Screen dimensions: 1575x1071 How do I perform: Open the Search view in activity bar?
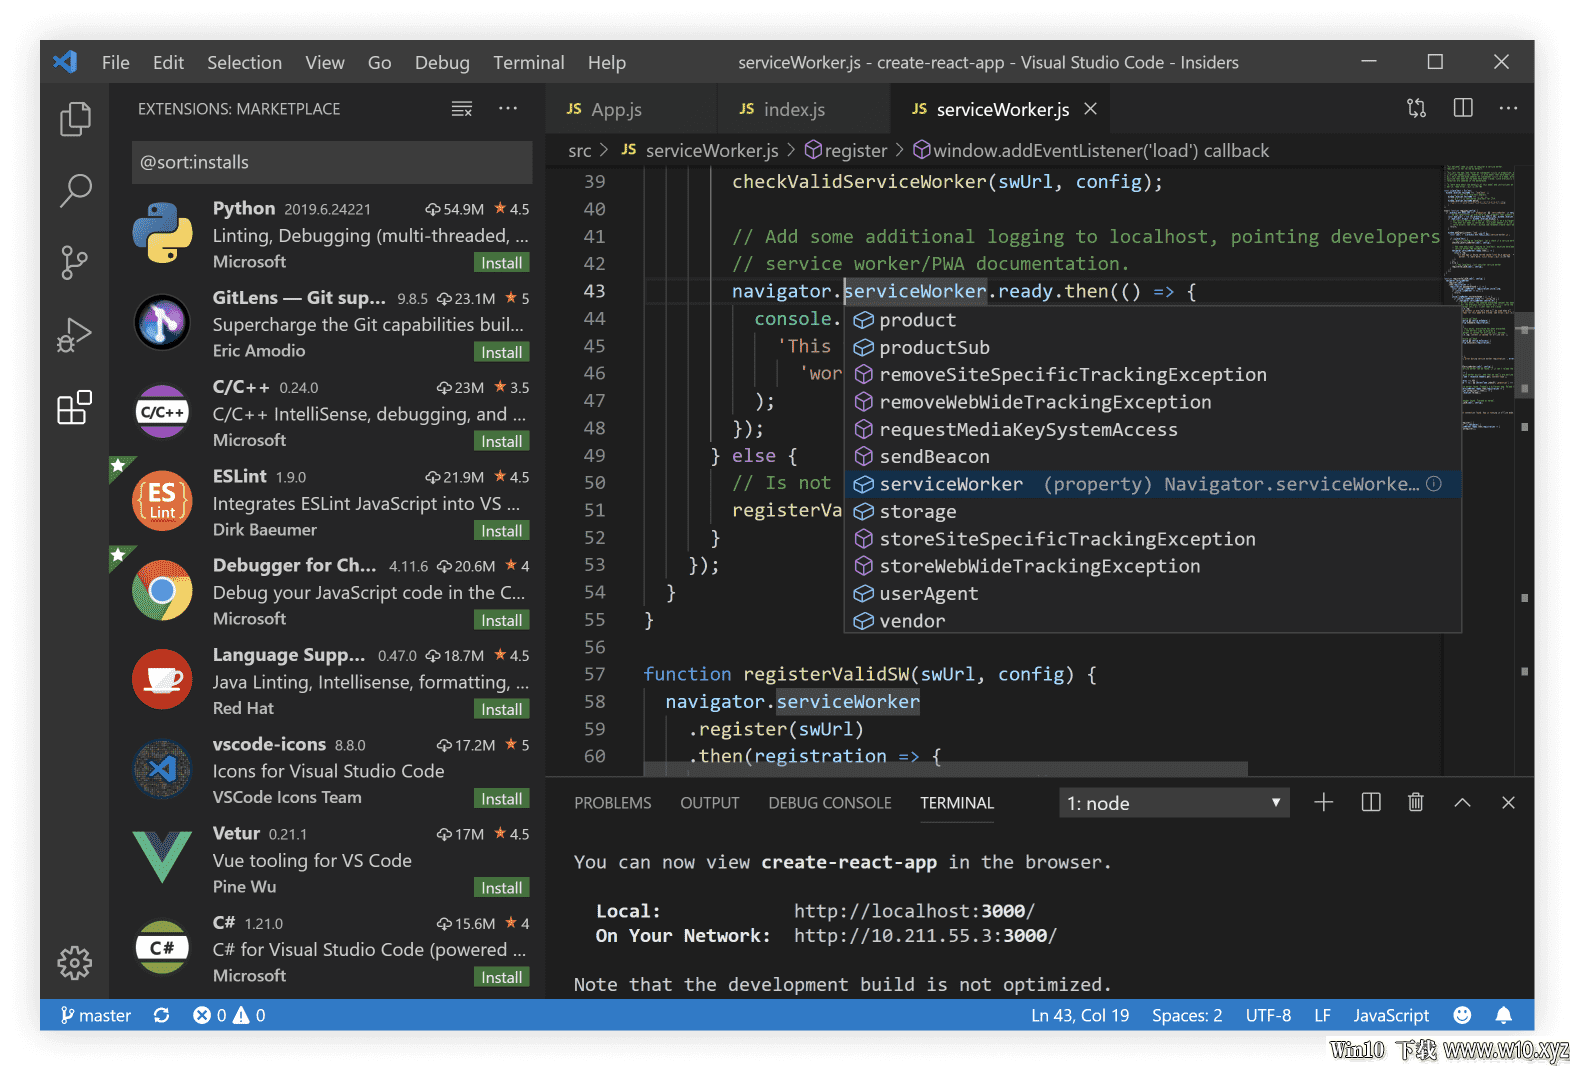(75, 190)
